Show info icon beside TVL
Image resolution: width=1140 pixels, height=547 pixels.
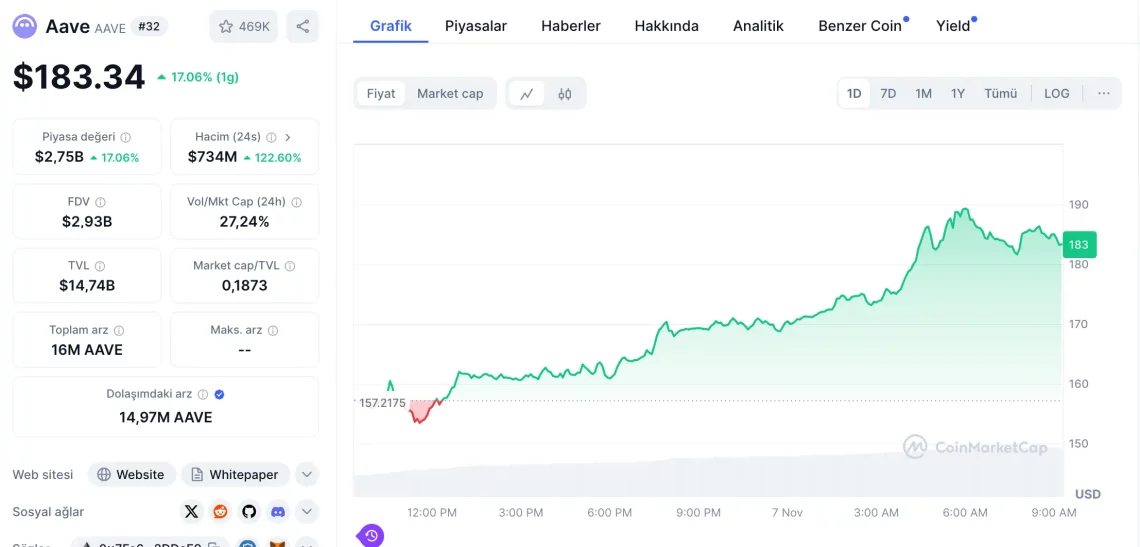[x=100, y=266]
